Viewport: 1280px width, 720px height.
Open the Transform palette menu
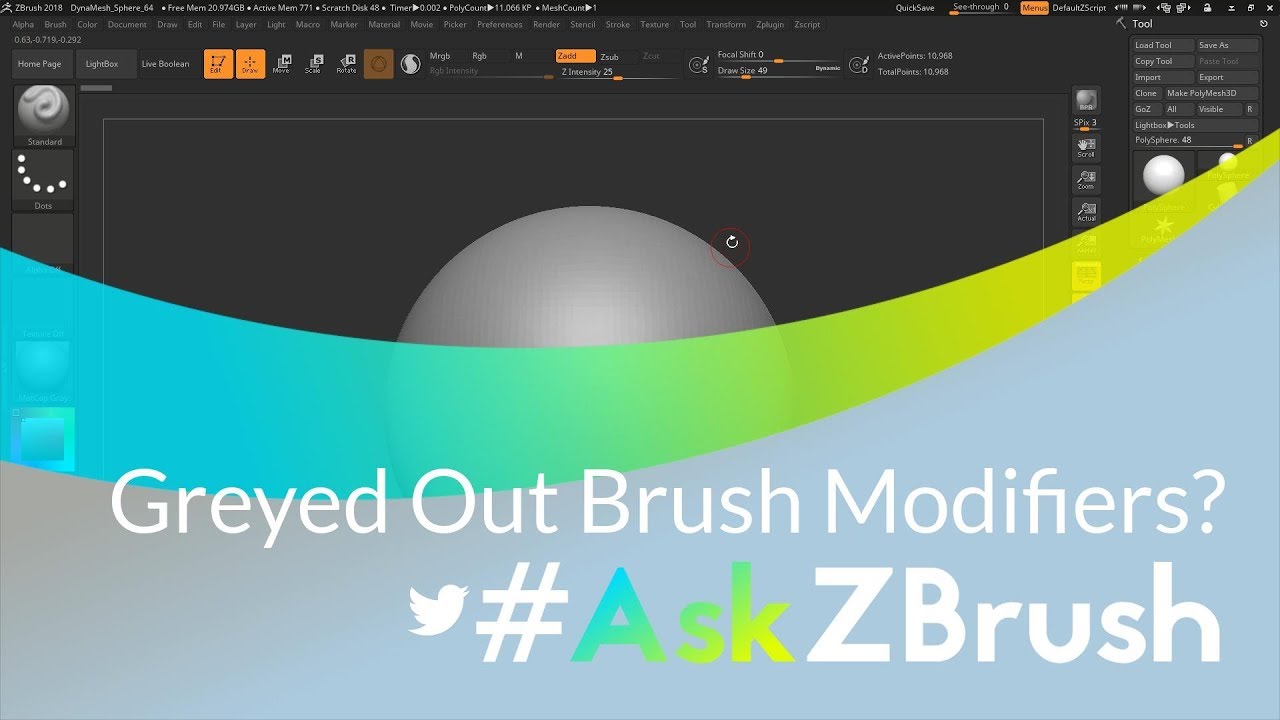tap(726, 24)
